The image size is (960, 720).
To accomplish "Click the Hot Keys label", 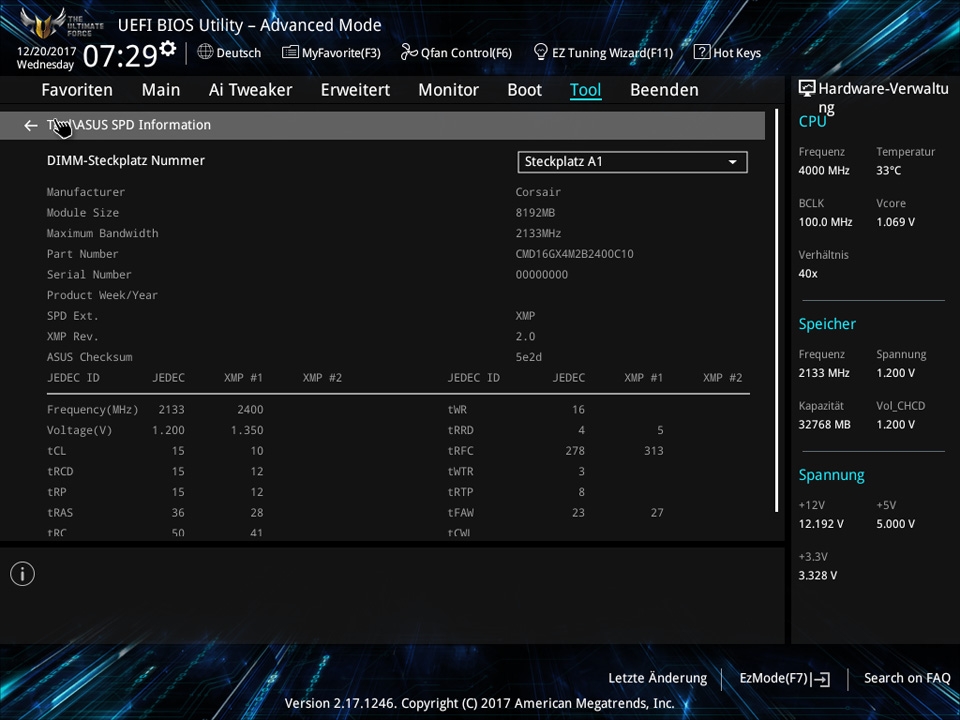I will tap(737, 53).
